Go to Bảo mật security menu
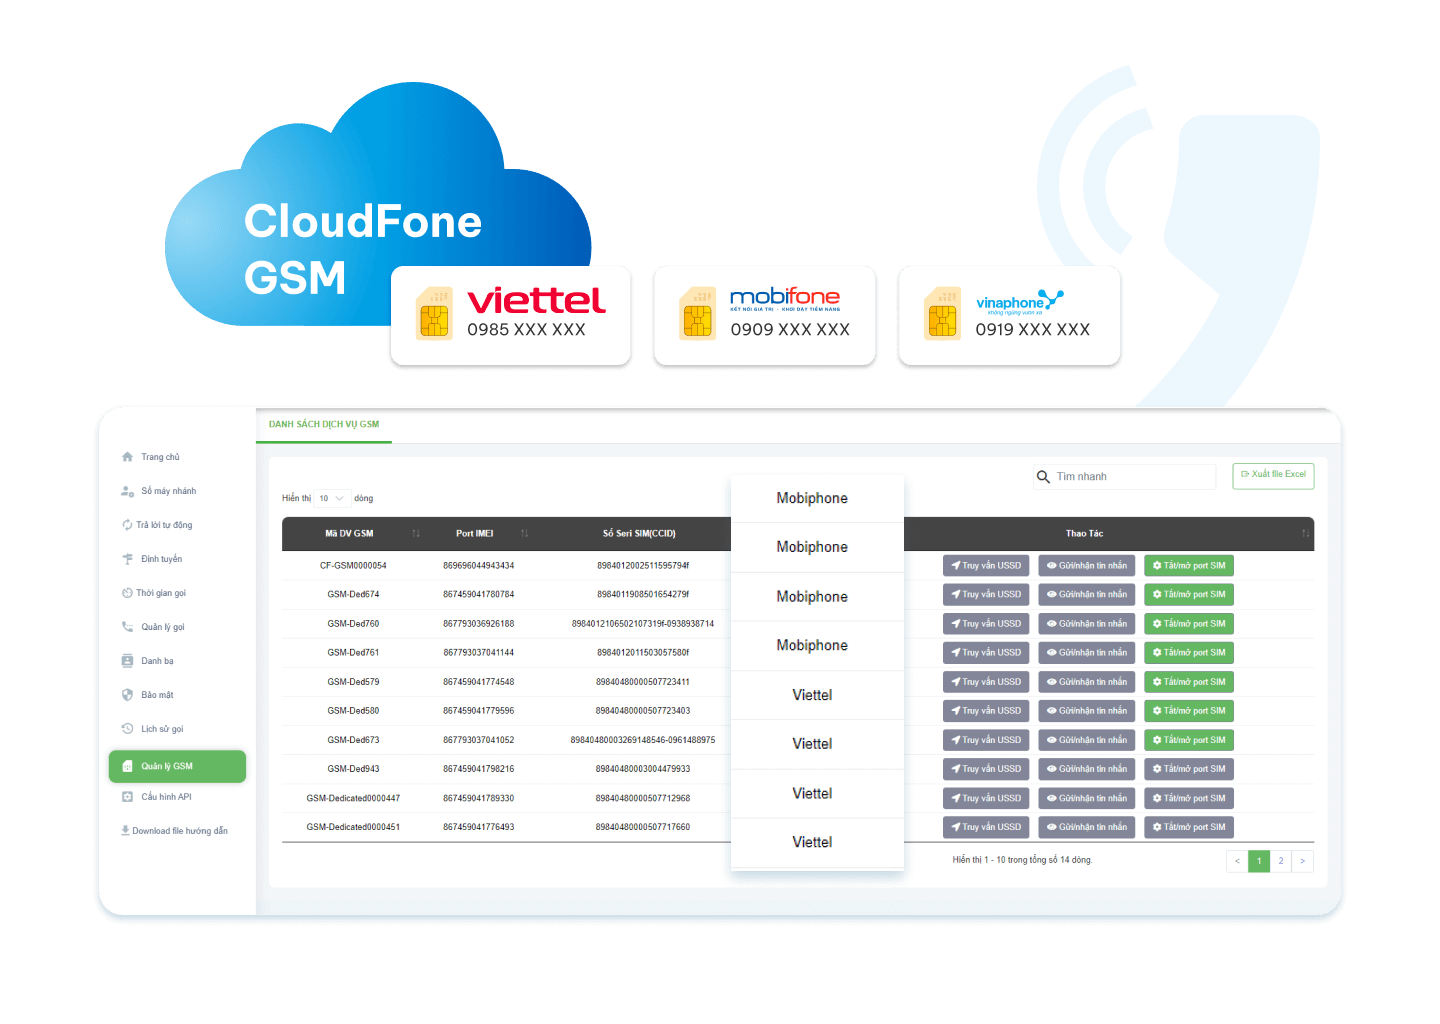The image size is (1440, 1024). [x=147, y=695]
